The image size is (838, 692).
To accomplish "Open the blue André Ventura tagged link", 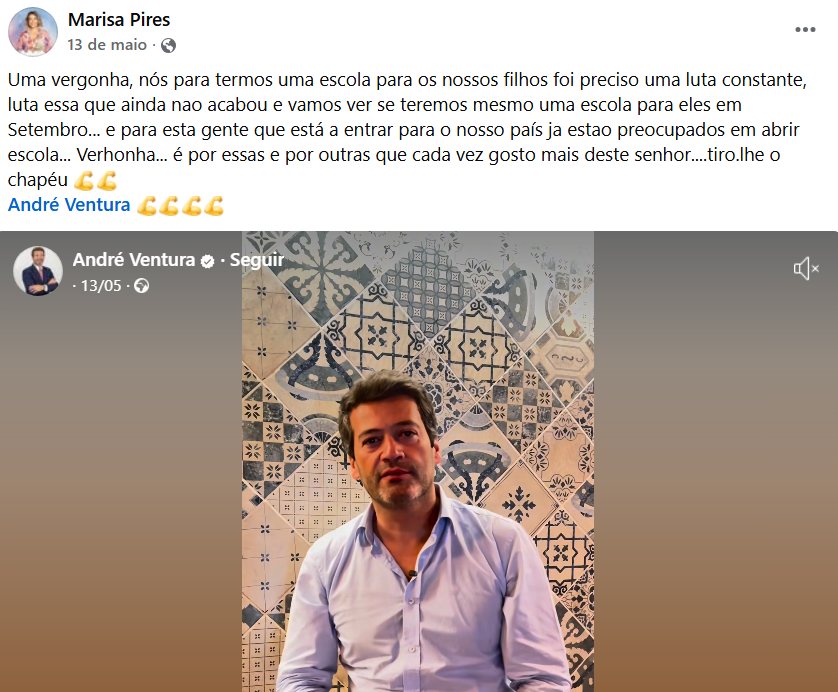I will tap(69, 205).
